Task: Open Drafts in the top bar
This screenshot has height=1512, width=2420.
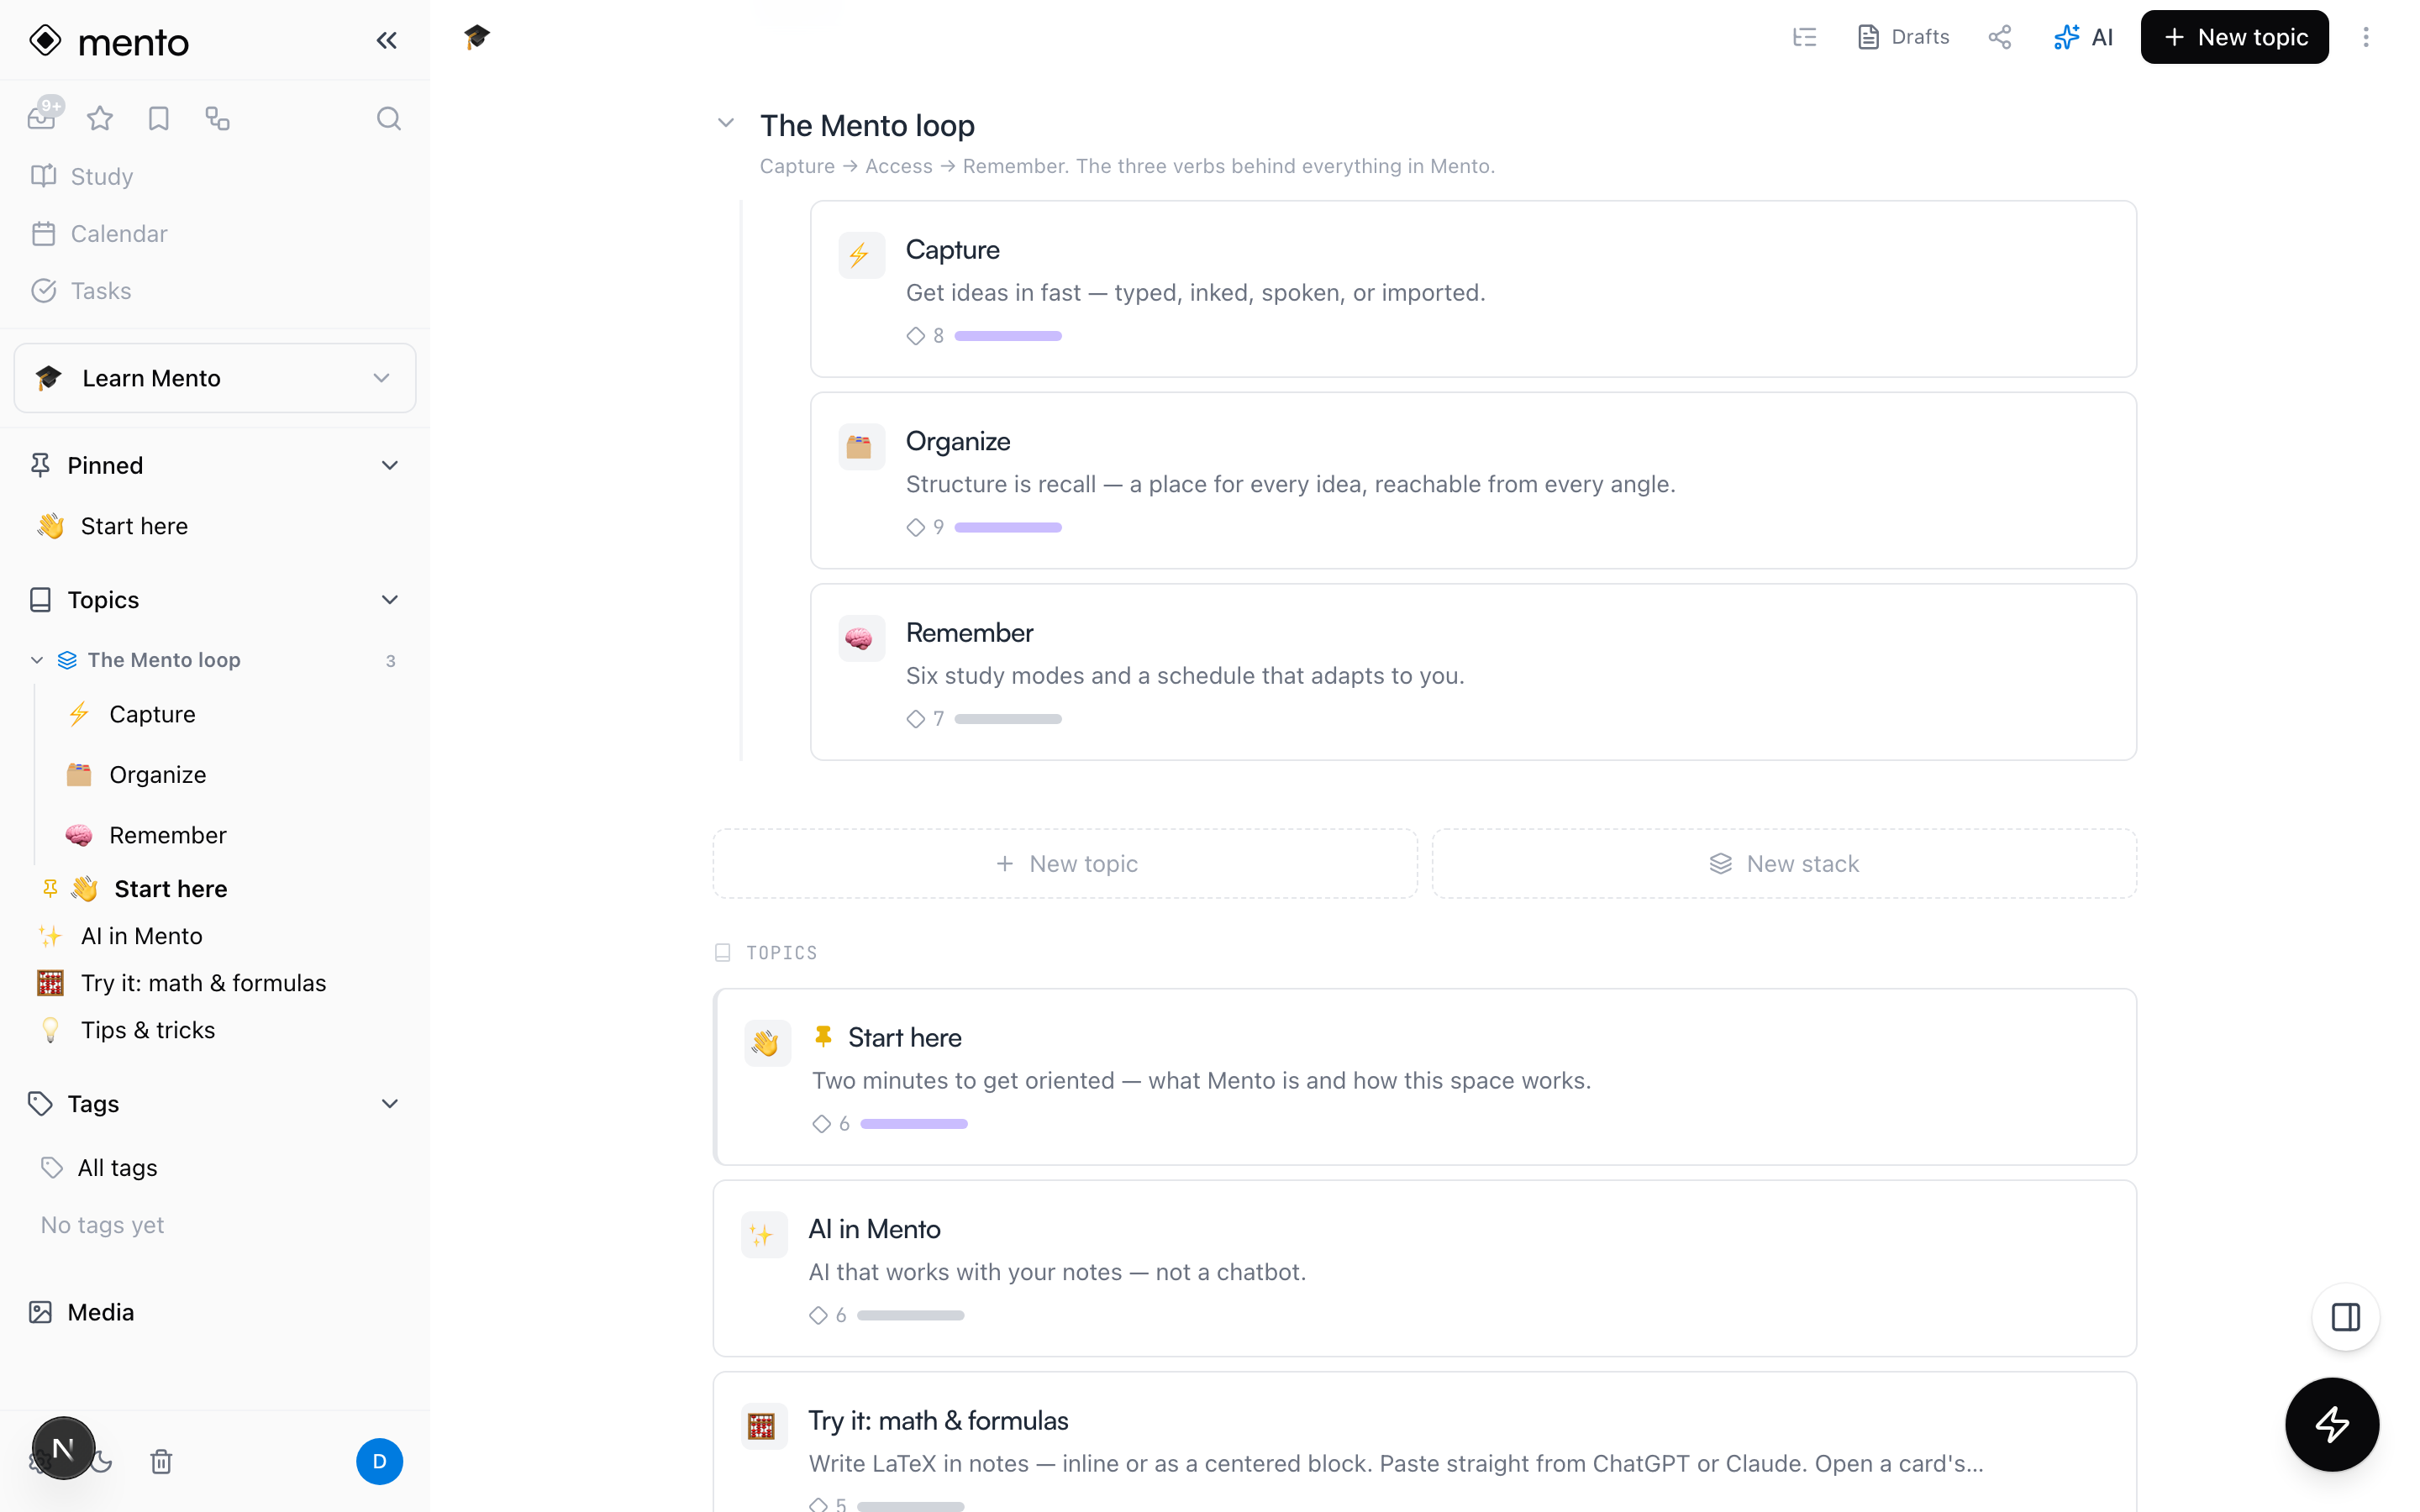Action: [x=1903, y=37]
